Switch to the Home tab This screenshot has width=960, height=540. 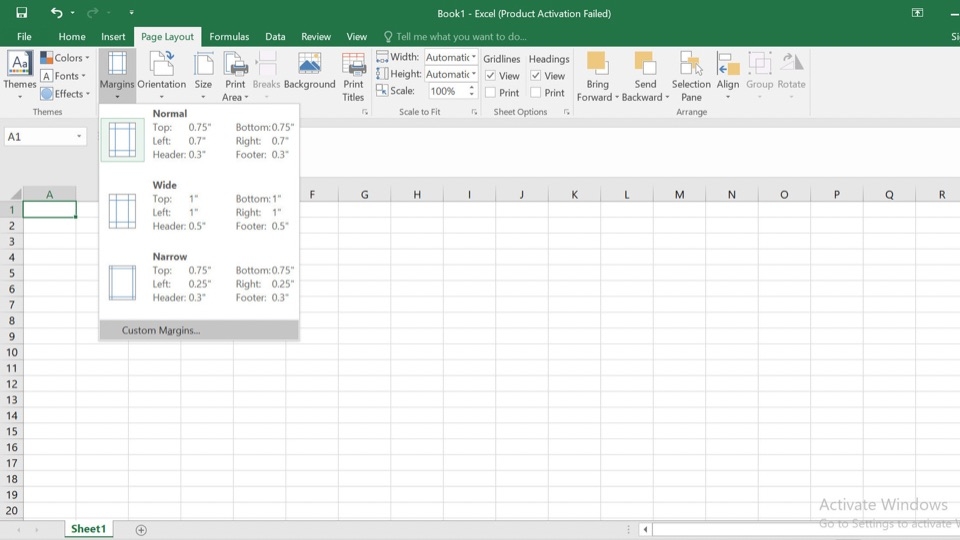point(72,37)
